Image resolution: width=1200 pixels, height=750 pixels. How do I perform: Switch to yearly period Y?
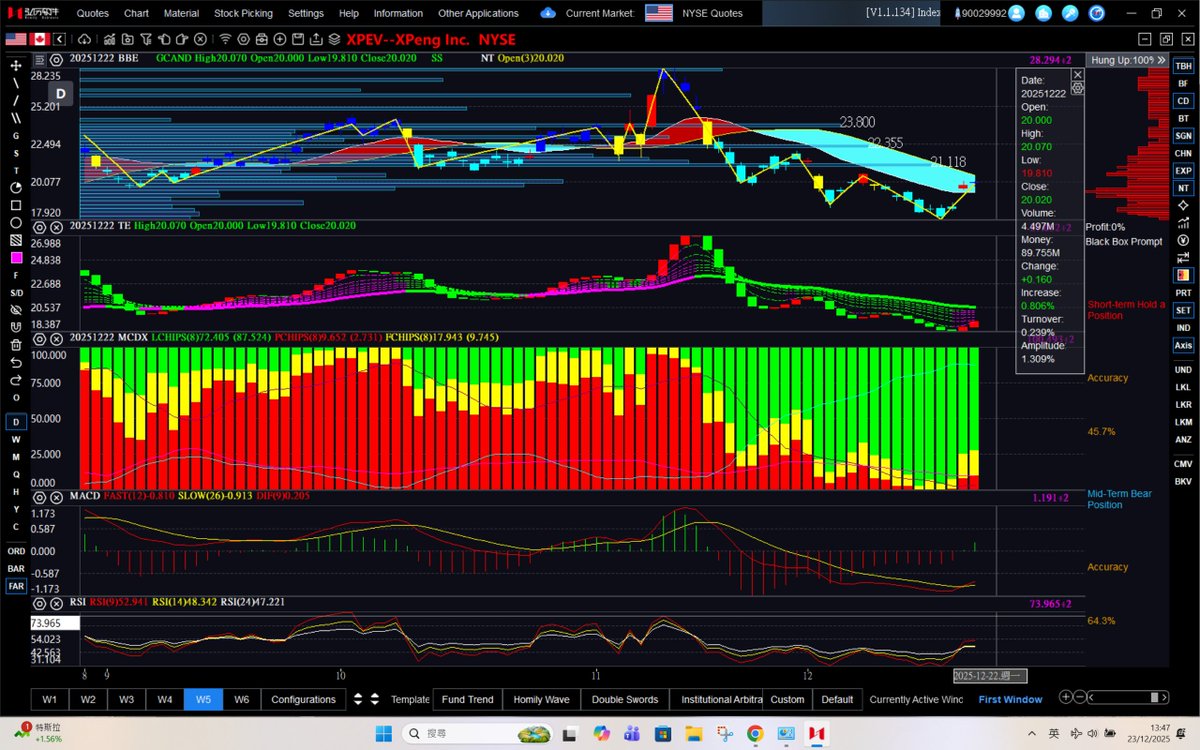16,509
